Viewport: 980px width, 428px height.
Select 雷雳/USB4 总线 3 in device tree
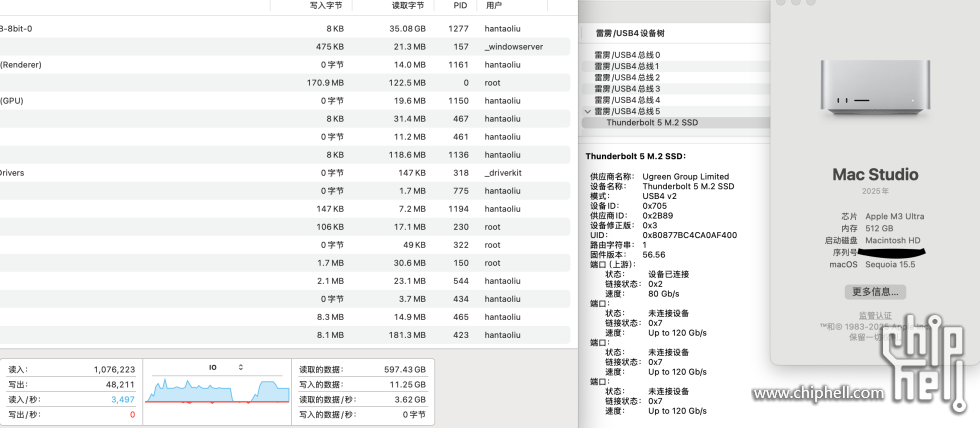coord(627,89)
